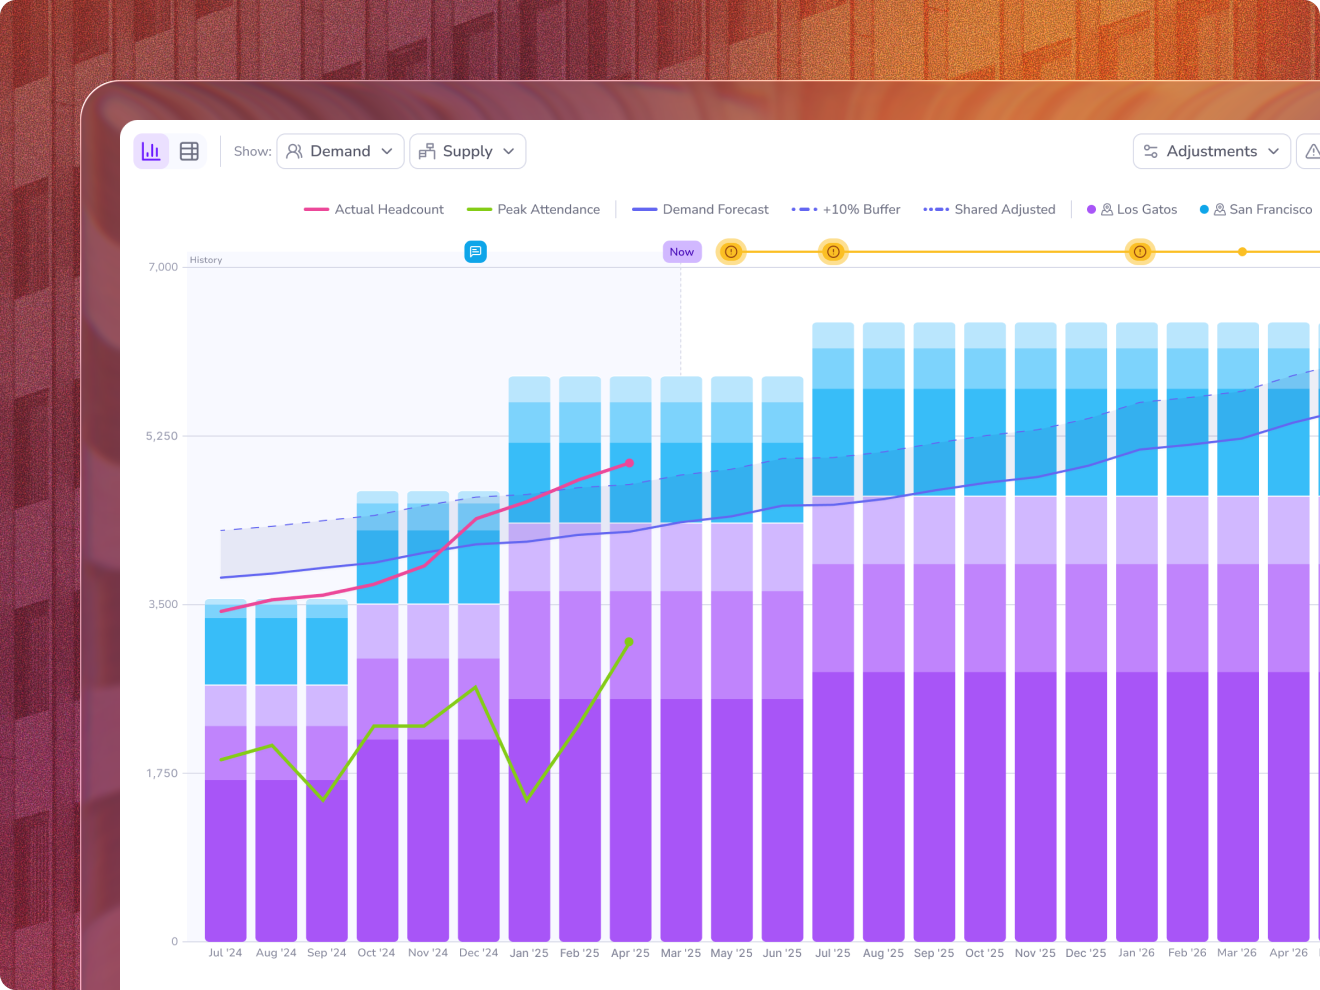Click the 5,250 y-axis label
The image size is (1320, 990).
(x=162, y=436)
